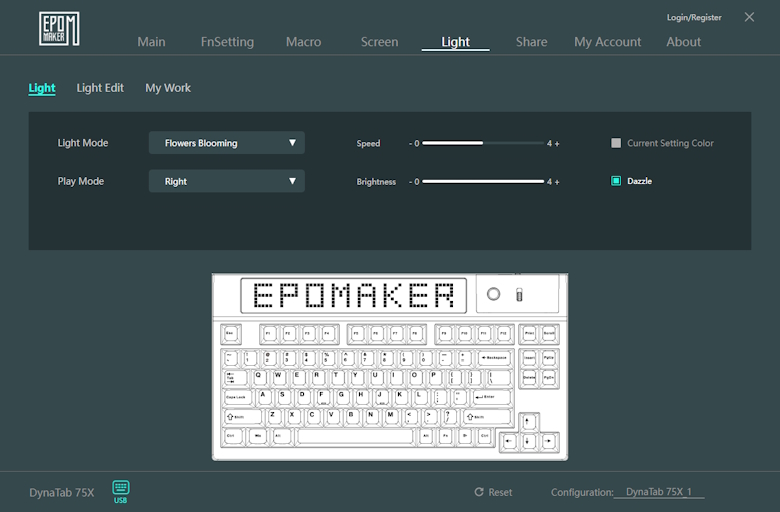
Task: Click the Login/Register link
Action: click(x=693, y=18)
